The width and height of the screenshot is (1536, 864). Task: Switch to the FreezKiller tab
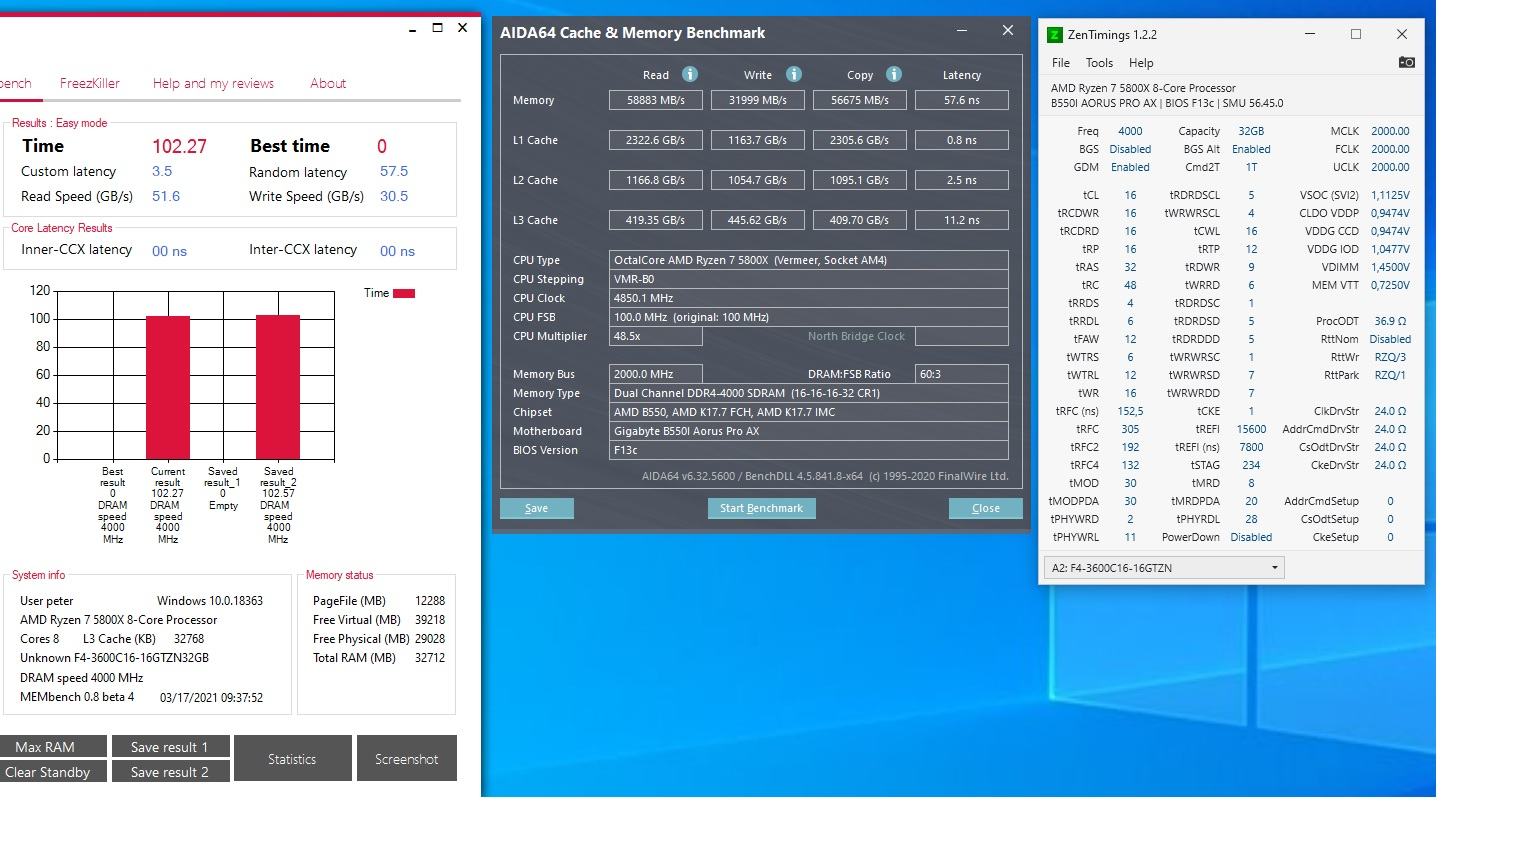tap(90, 83)
